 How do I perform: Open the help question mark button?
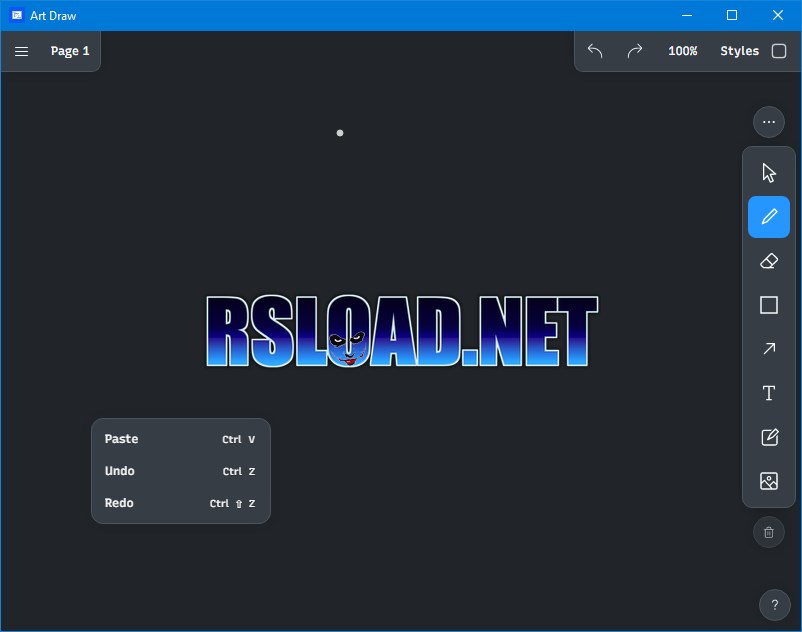[x=775, y=605]
